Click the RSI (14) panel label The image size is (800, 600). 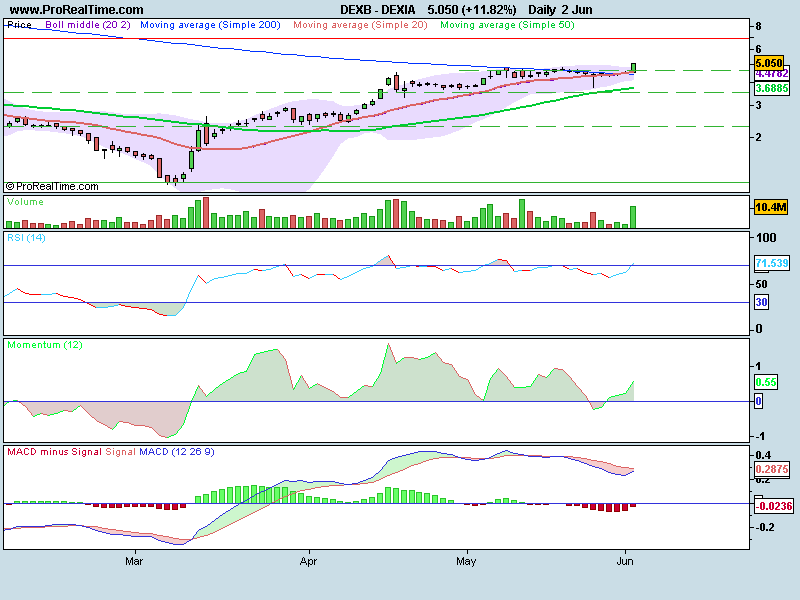26,238
